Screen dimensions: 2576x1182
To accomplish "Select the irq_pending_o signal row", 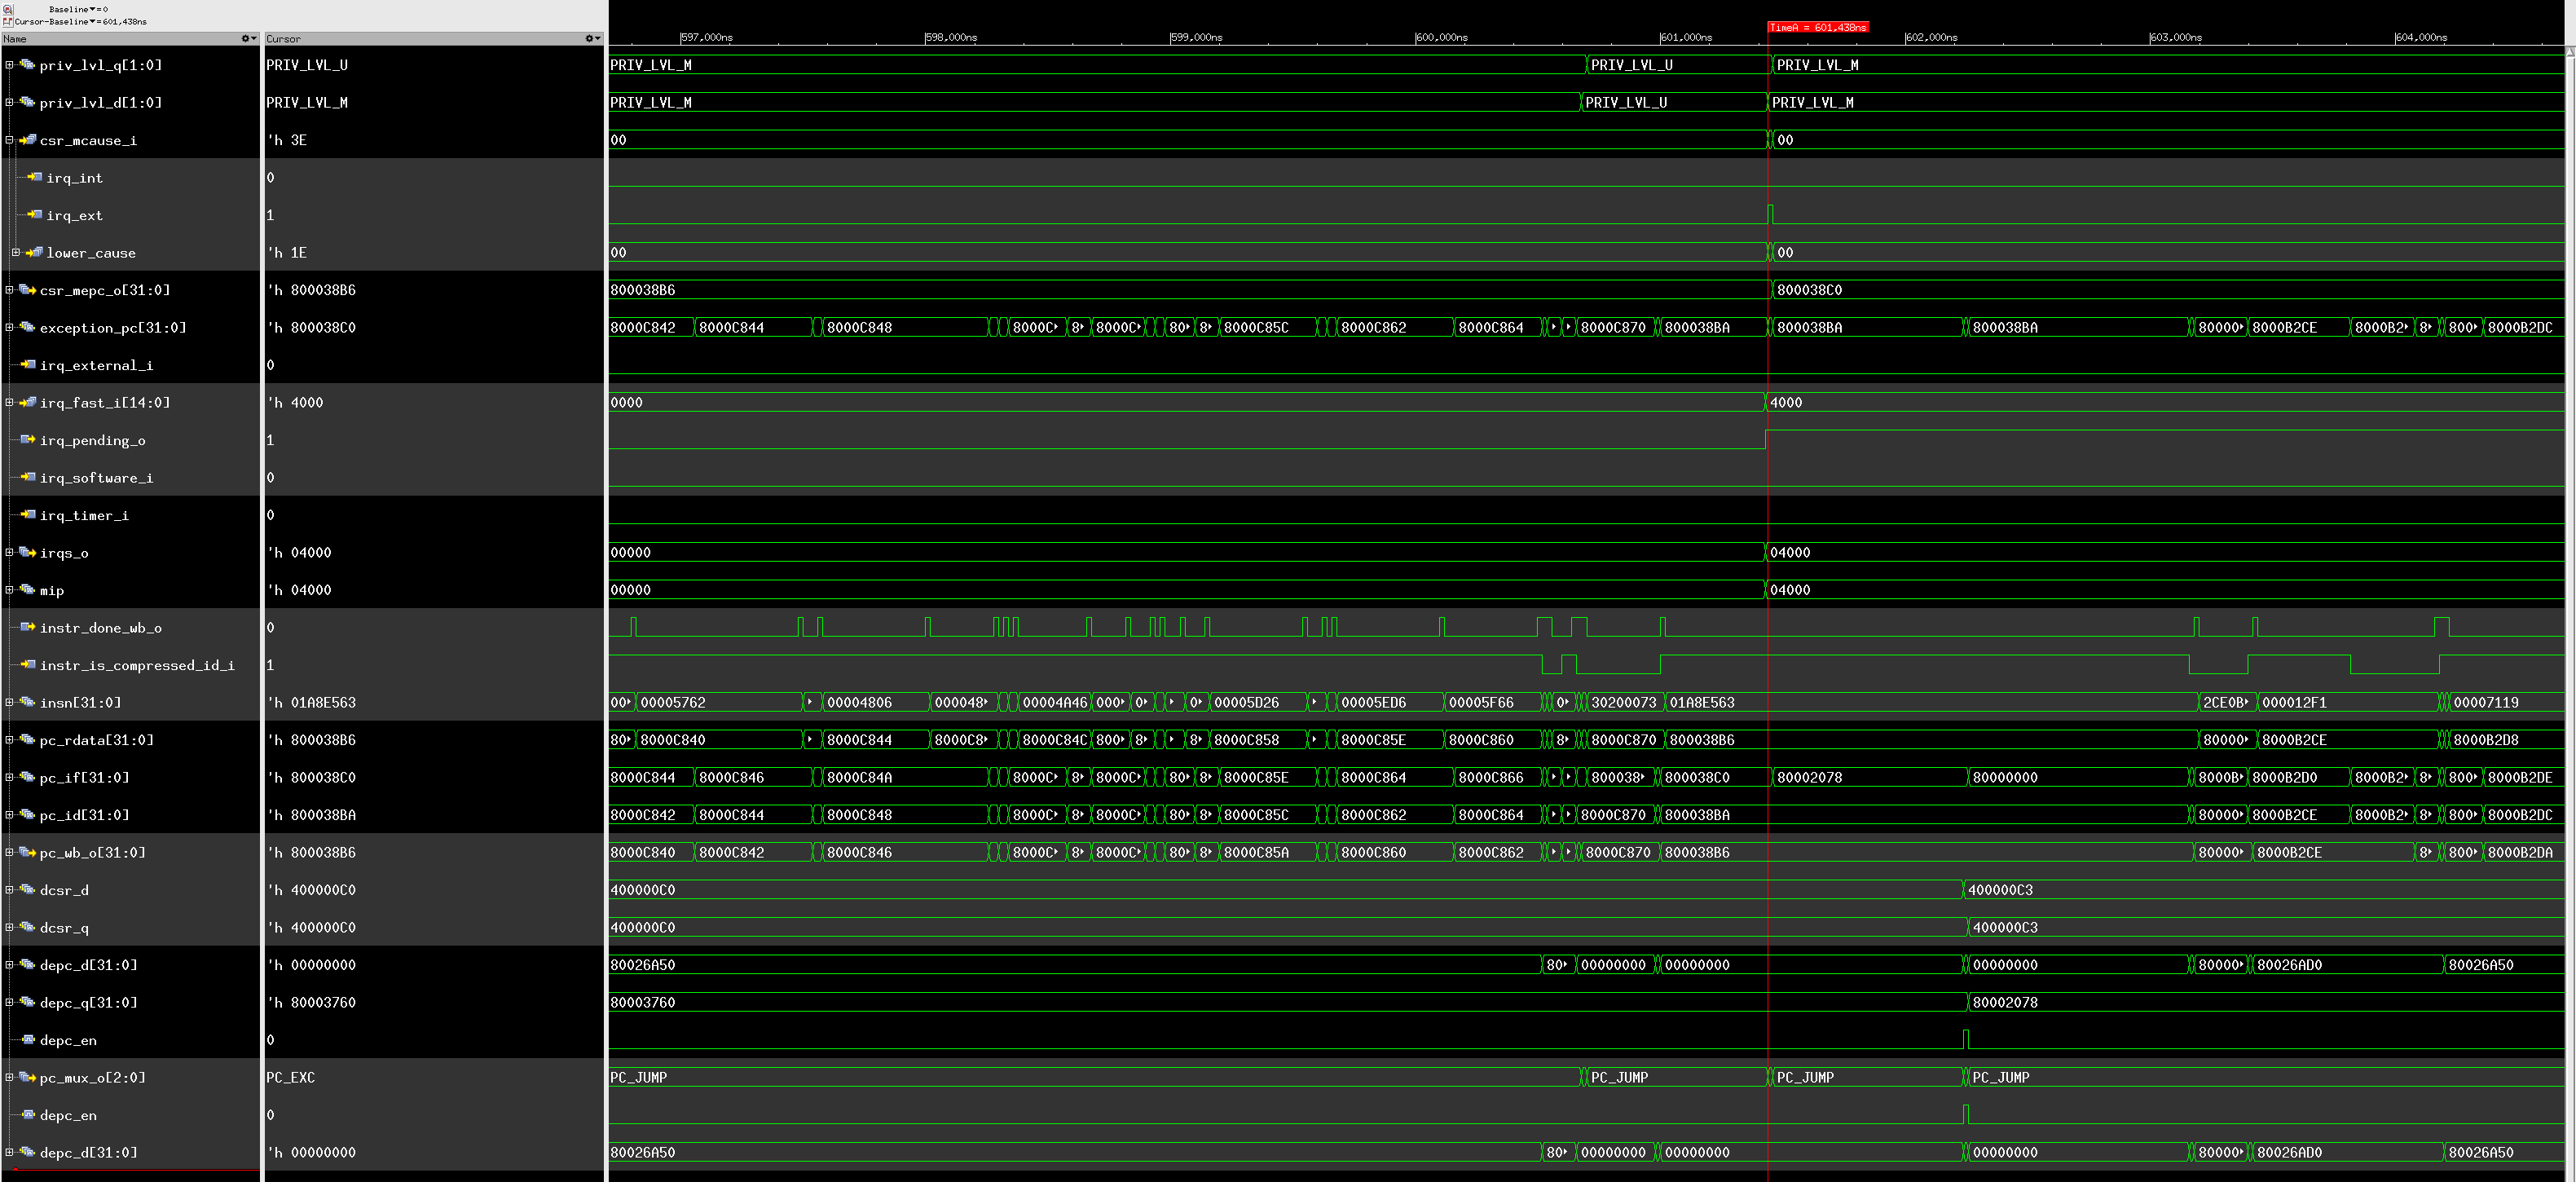I will pyautogui.click(x=93, y=440).
